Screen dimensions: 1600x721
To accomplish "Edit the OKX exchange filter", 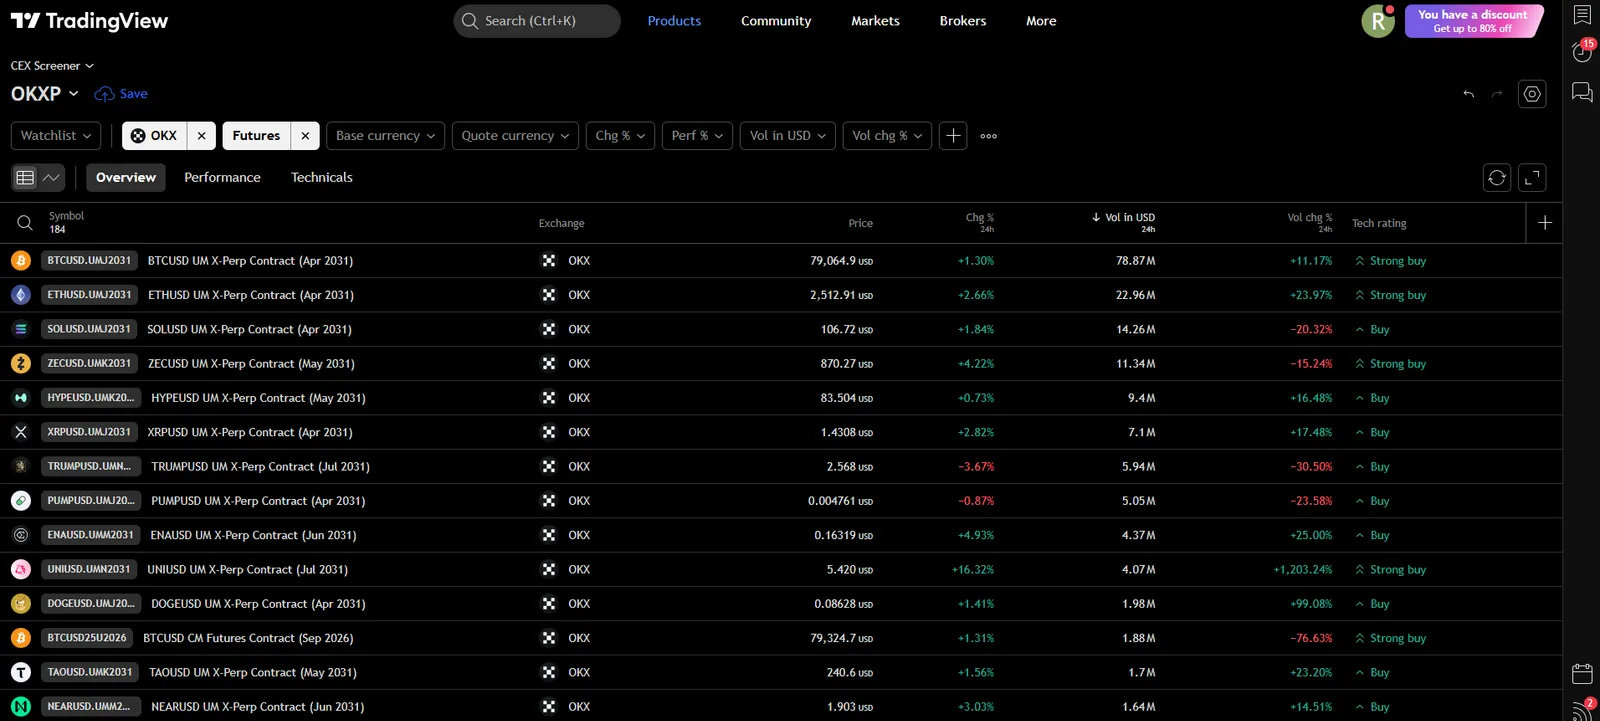I will (155, 136).
